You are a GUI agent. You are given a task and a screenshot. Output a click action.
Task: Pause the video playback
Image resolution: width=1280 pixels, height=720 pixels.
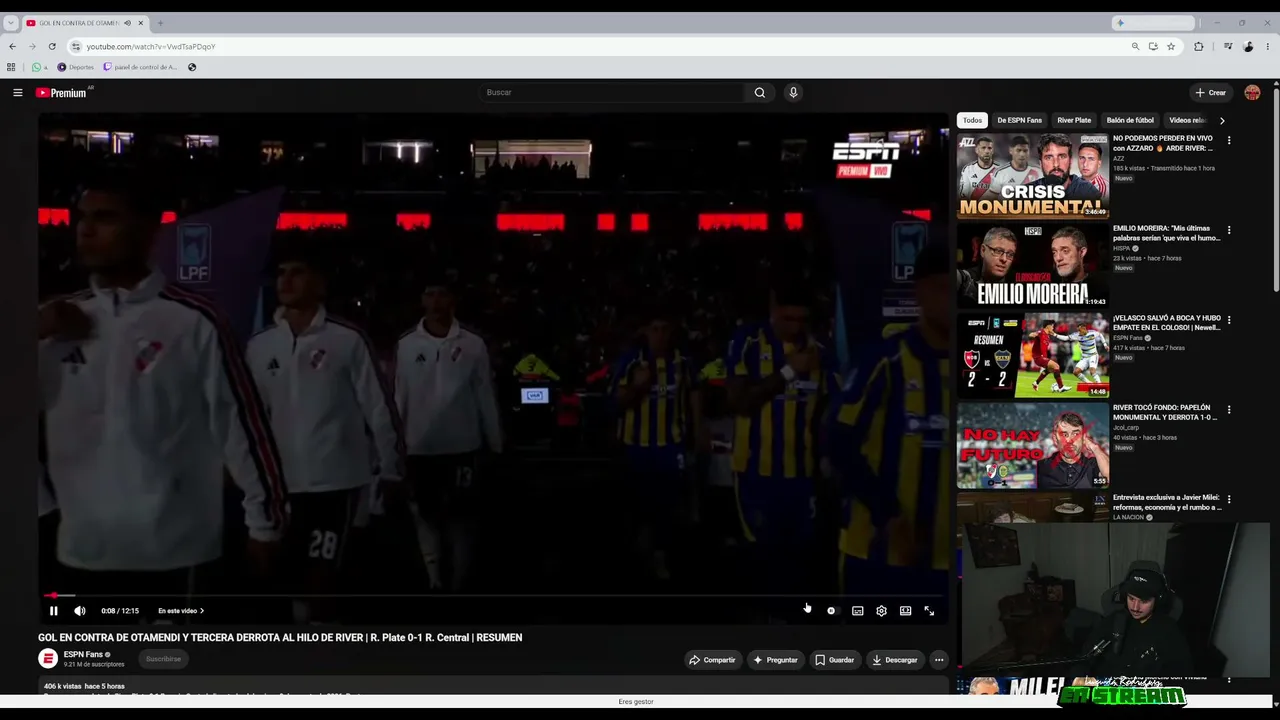point(54,611)
